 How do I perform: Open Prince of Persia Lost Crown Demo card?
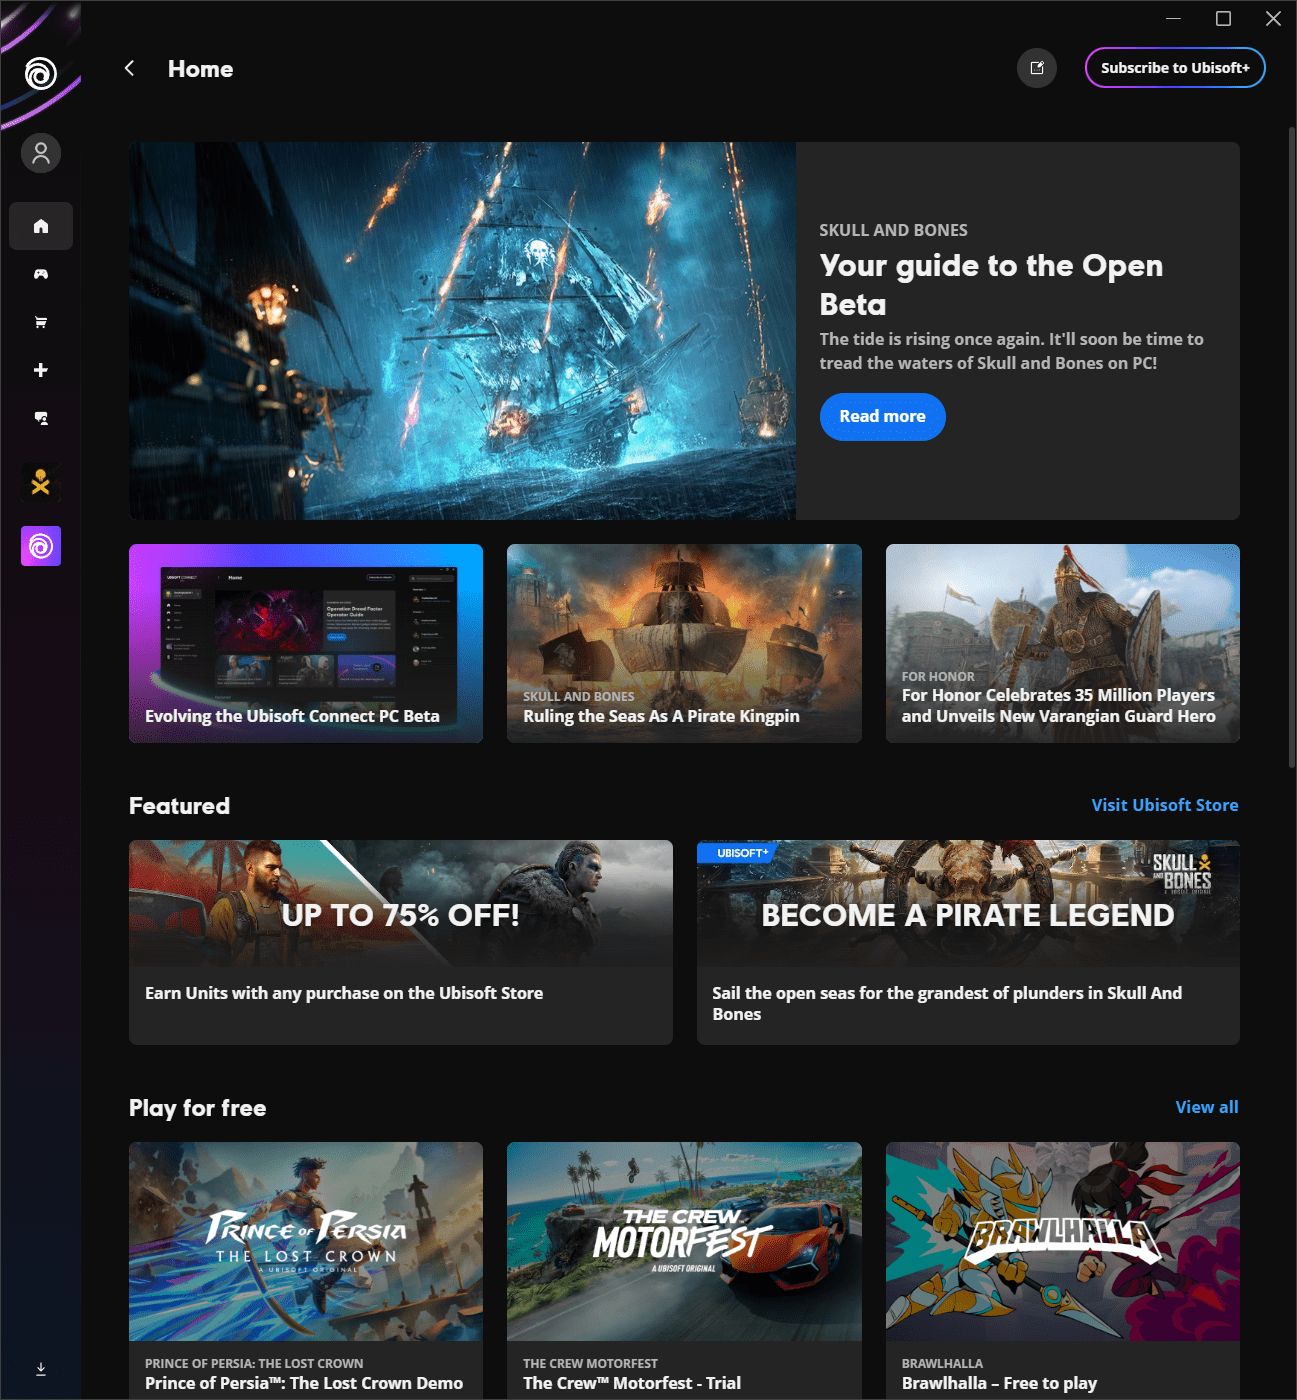306,1270
